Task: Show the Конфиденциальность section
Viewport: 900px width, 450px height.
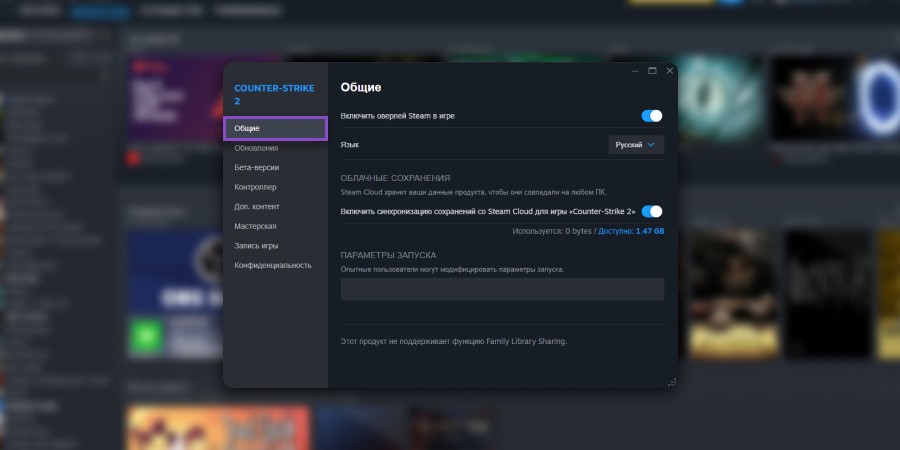Action: click(x=273, y=265)
